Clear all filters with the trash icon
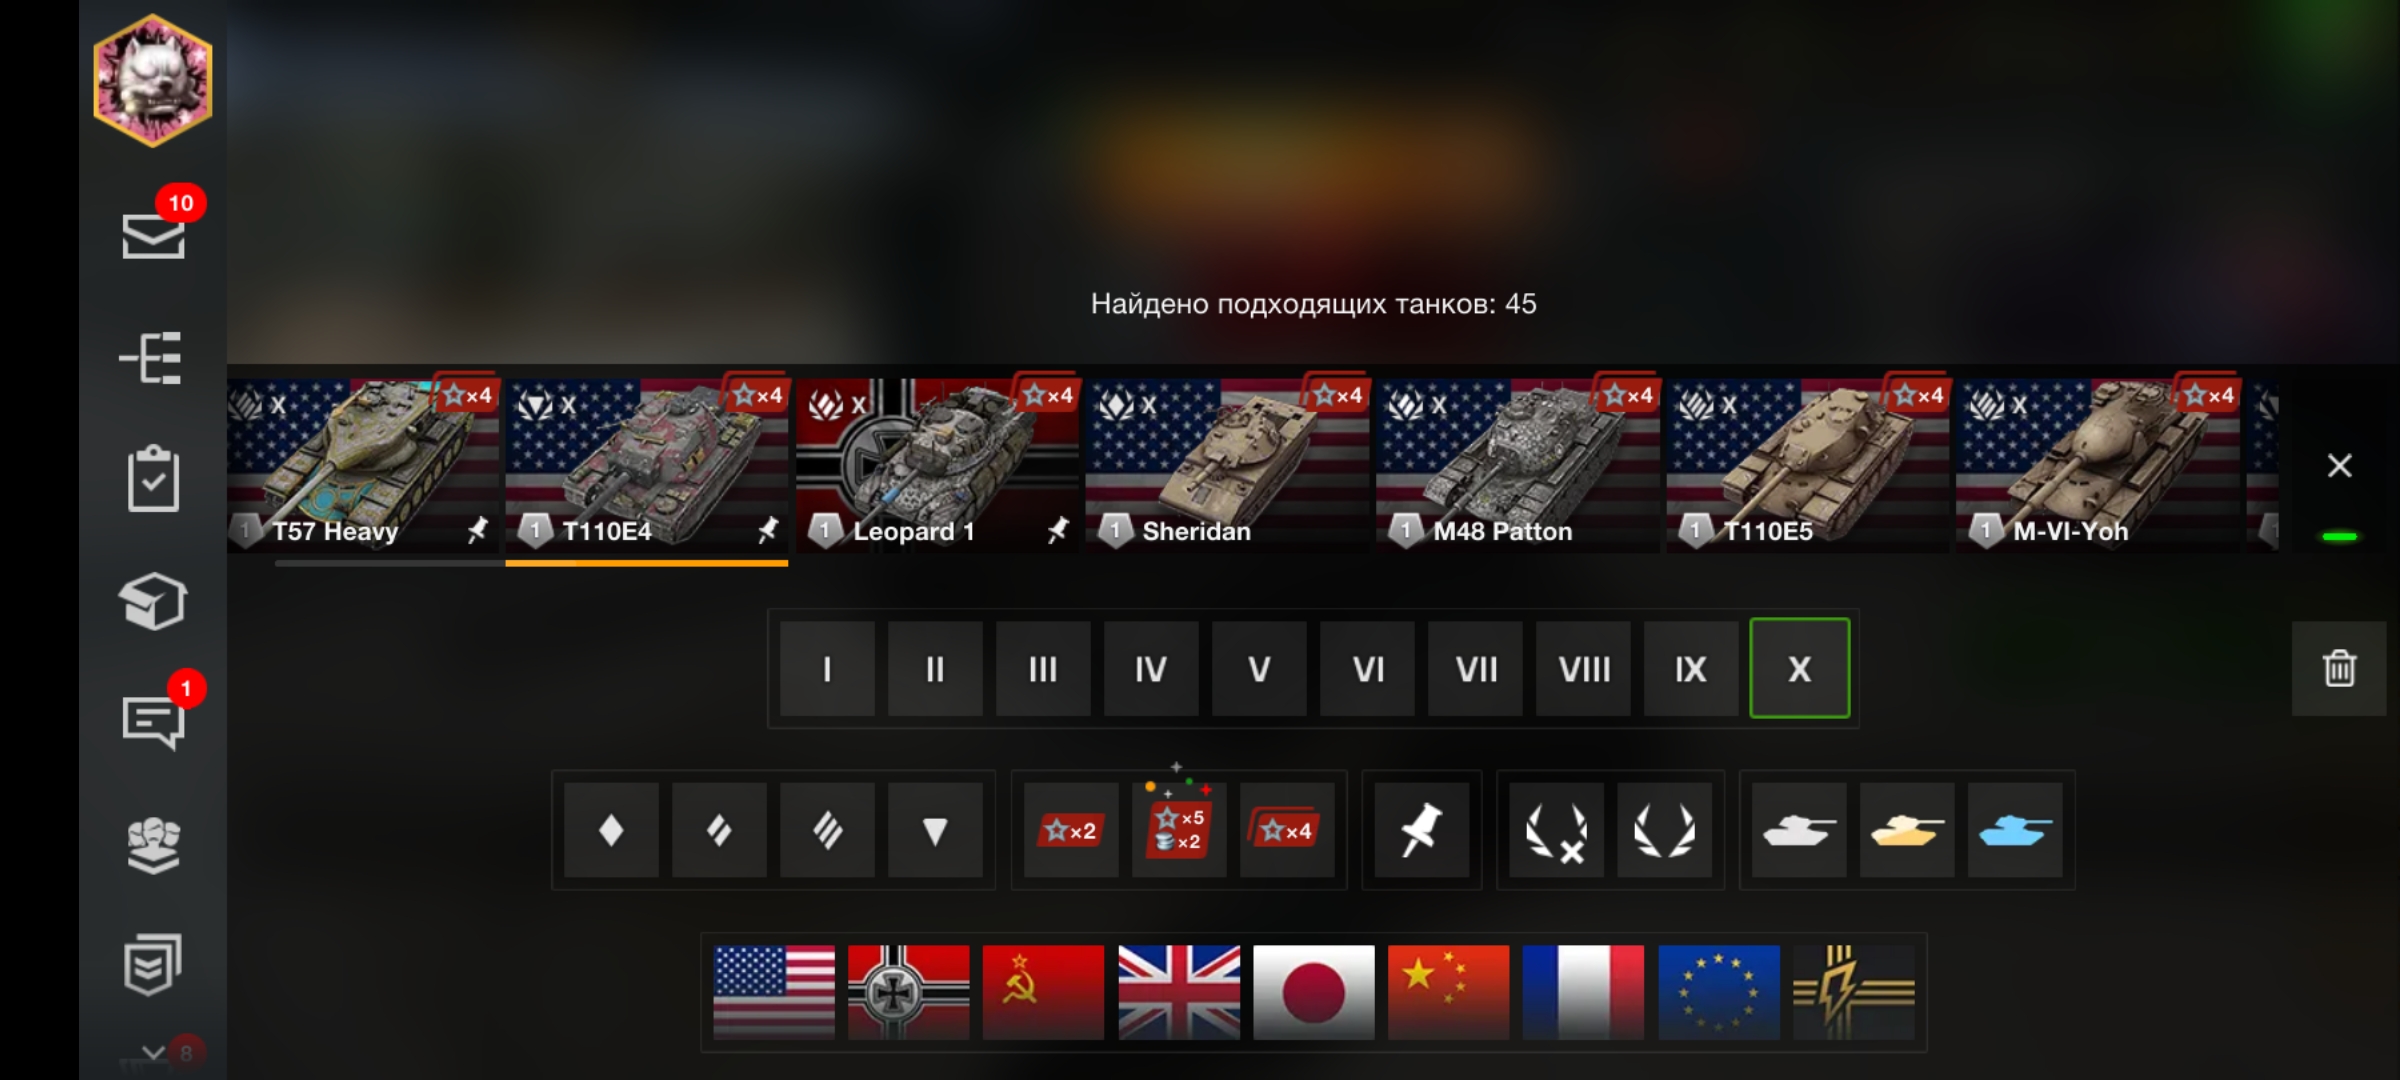This screenshot has height=1080, width=2400. (2339, 668)
